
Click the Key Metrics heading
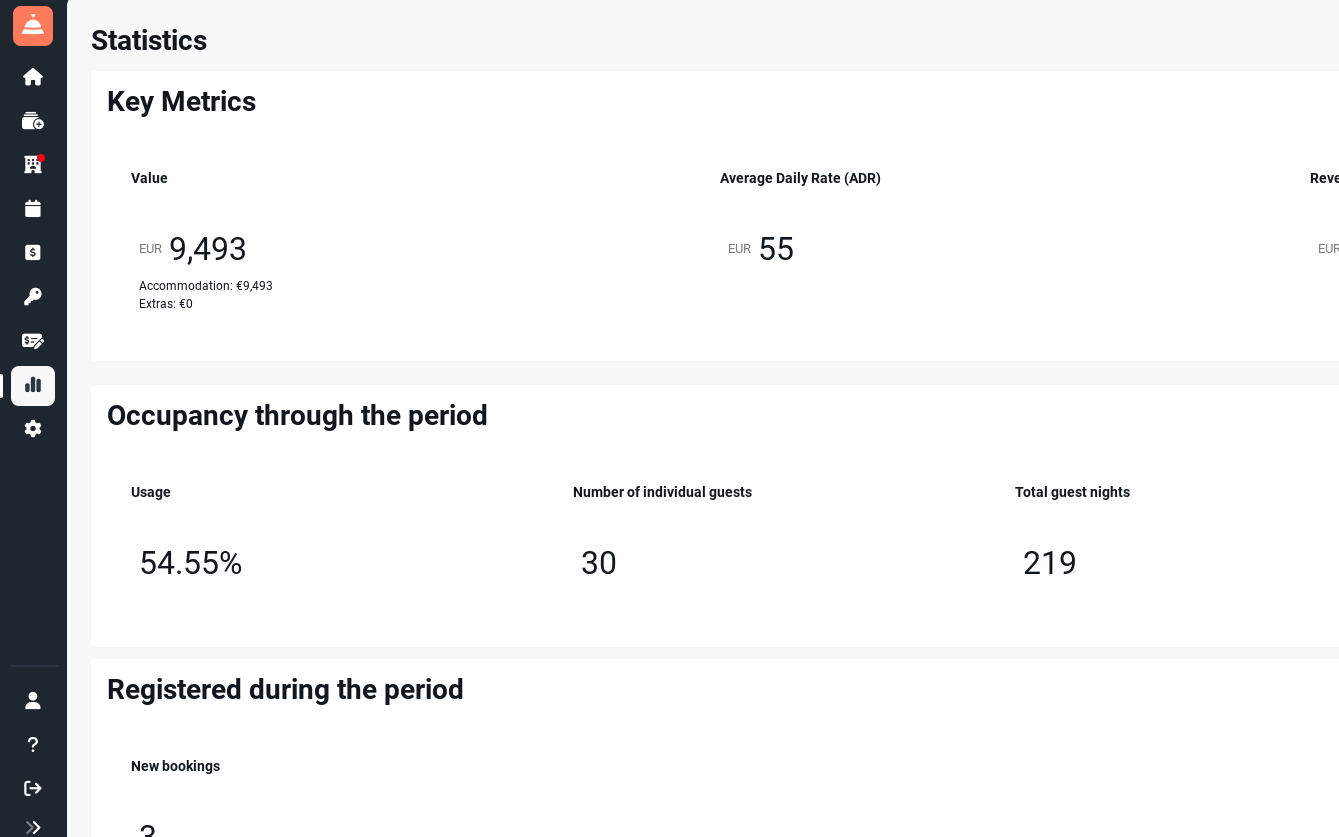[x=181, y=102]
